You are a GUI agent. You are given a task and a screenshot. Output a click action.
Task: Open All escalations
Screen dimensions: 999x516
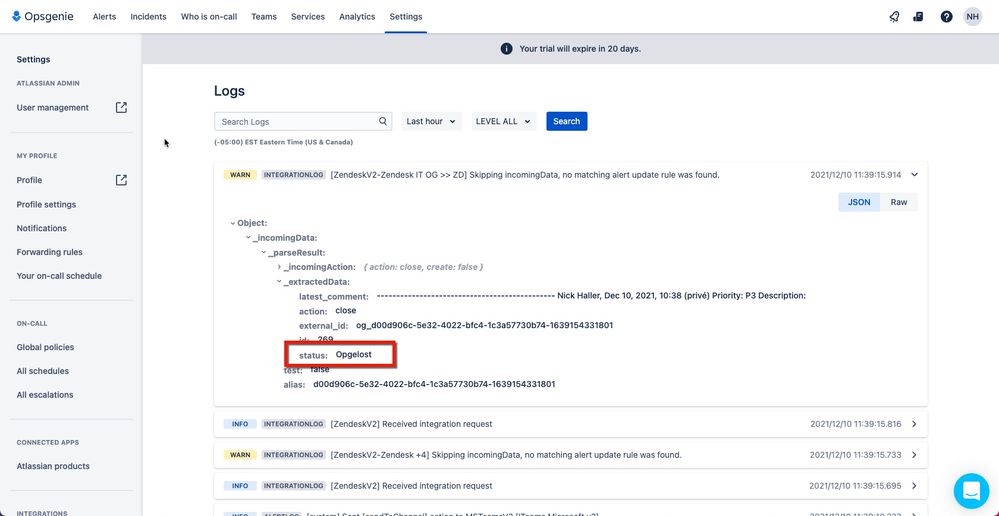[45, 395]
